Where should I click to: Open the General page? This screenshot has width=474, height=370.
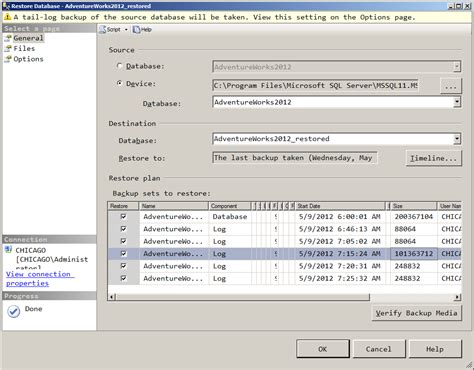(x=28, y=38)
